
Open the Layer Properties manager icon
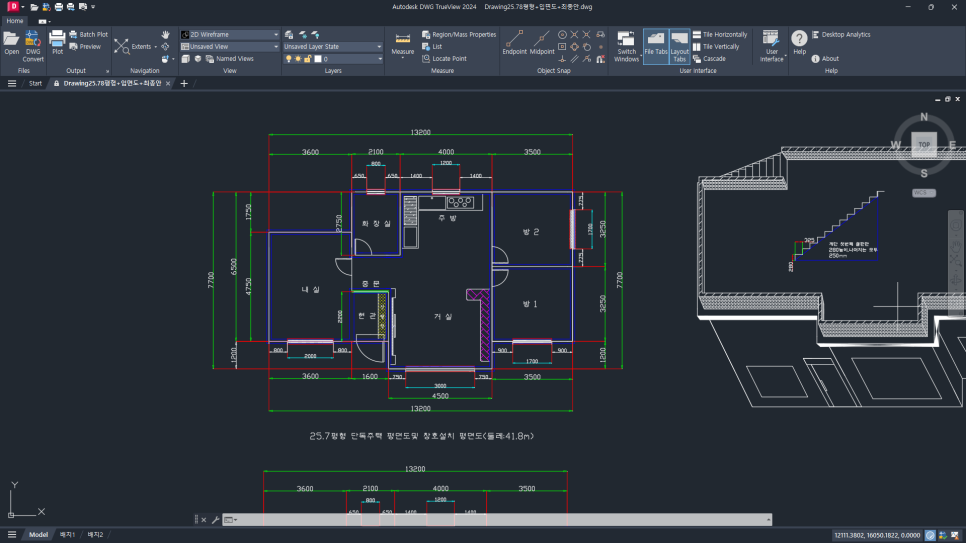(289, 35)
